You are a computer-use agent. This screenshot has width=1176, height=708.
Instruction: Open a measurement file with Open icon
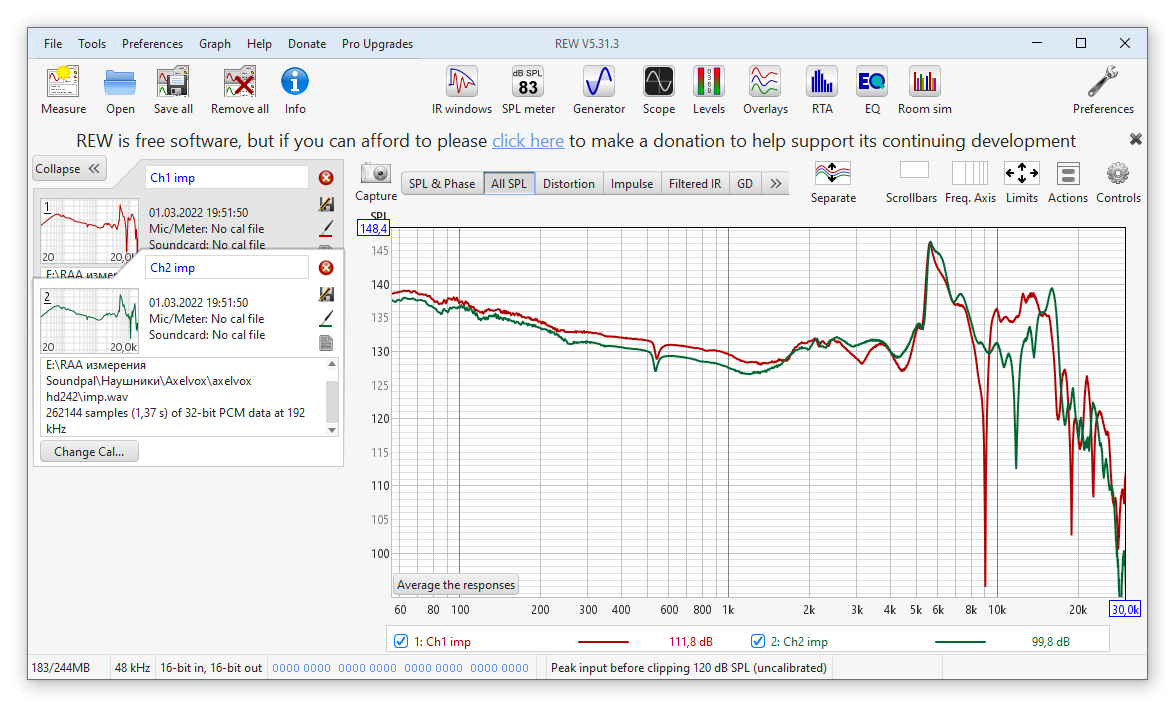pyautogui.click(x=120, y=82)
